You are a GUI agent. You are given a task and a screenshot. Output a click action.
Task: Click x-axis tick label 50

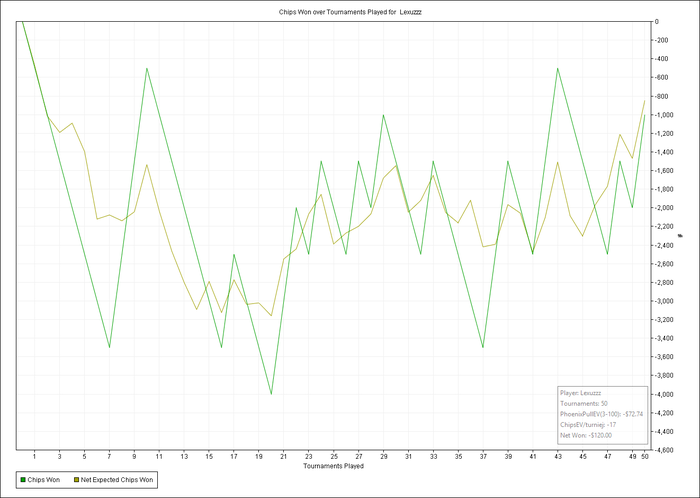[x=645, y=457]
